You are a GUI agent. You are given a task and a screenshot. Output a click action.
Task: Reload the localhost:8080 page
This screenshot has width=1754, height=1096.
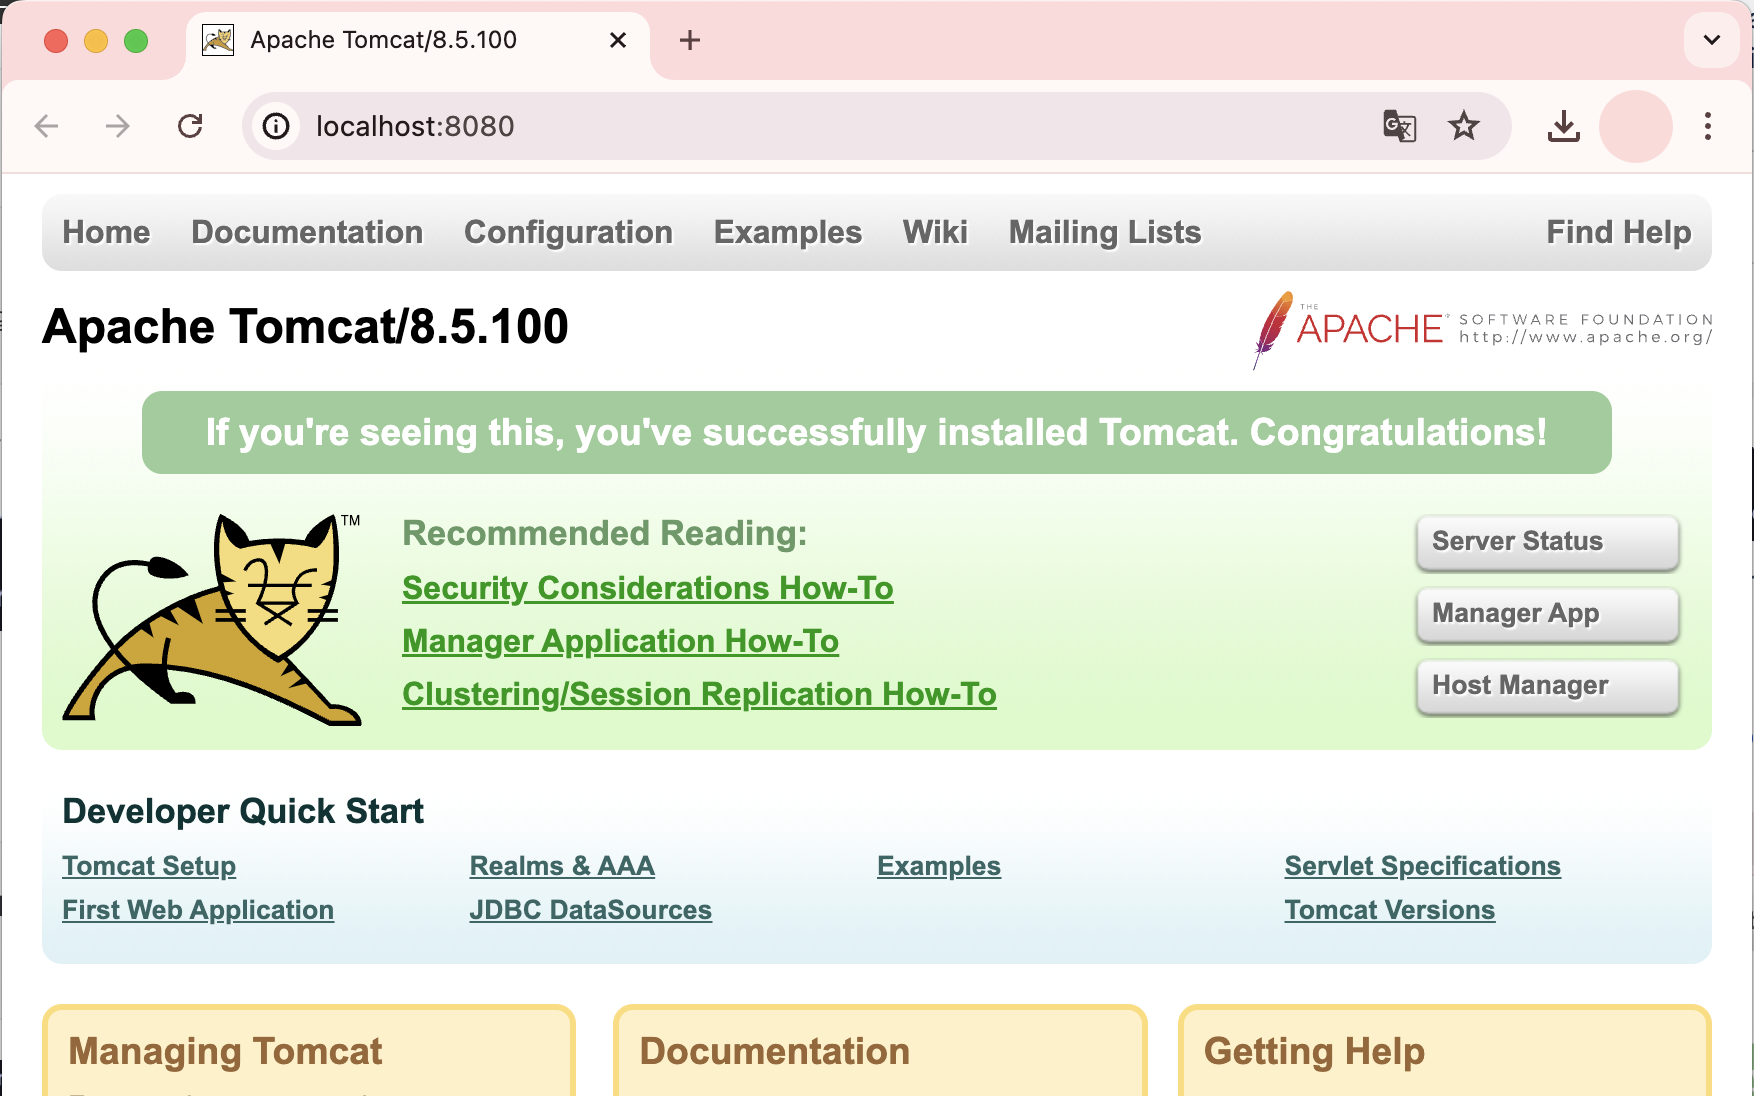tap(190, 126)
